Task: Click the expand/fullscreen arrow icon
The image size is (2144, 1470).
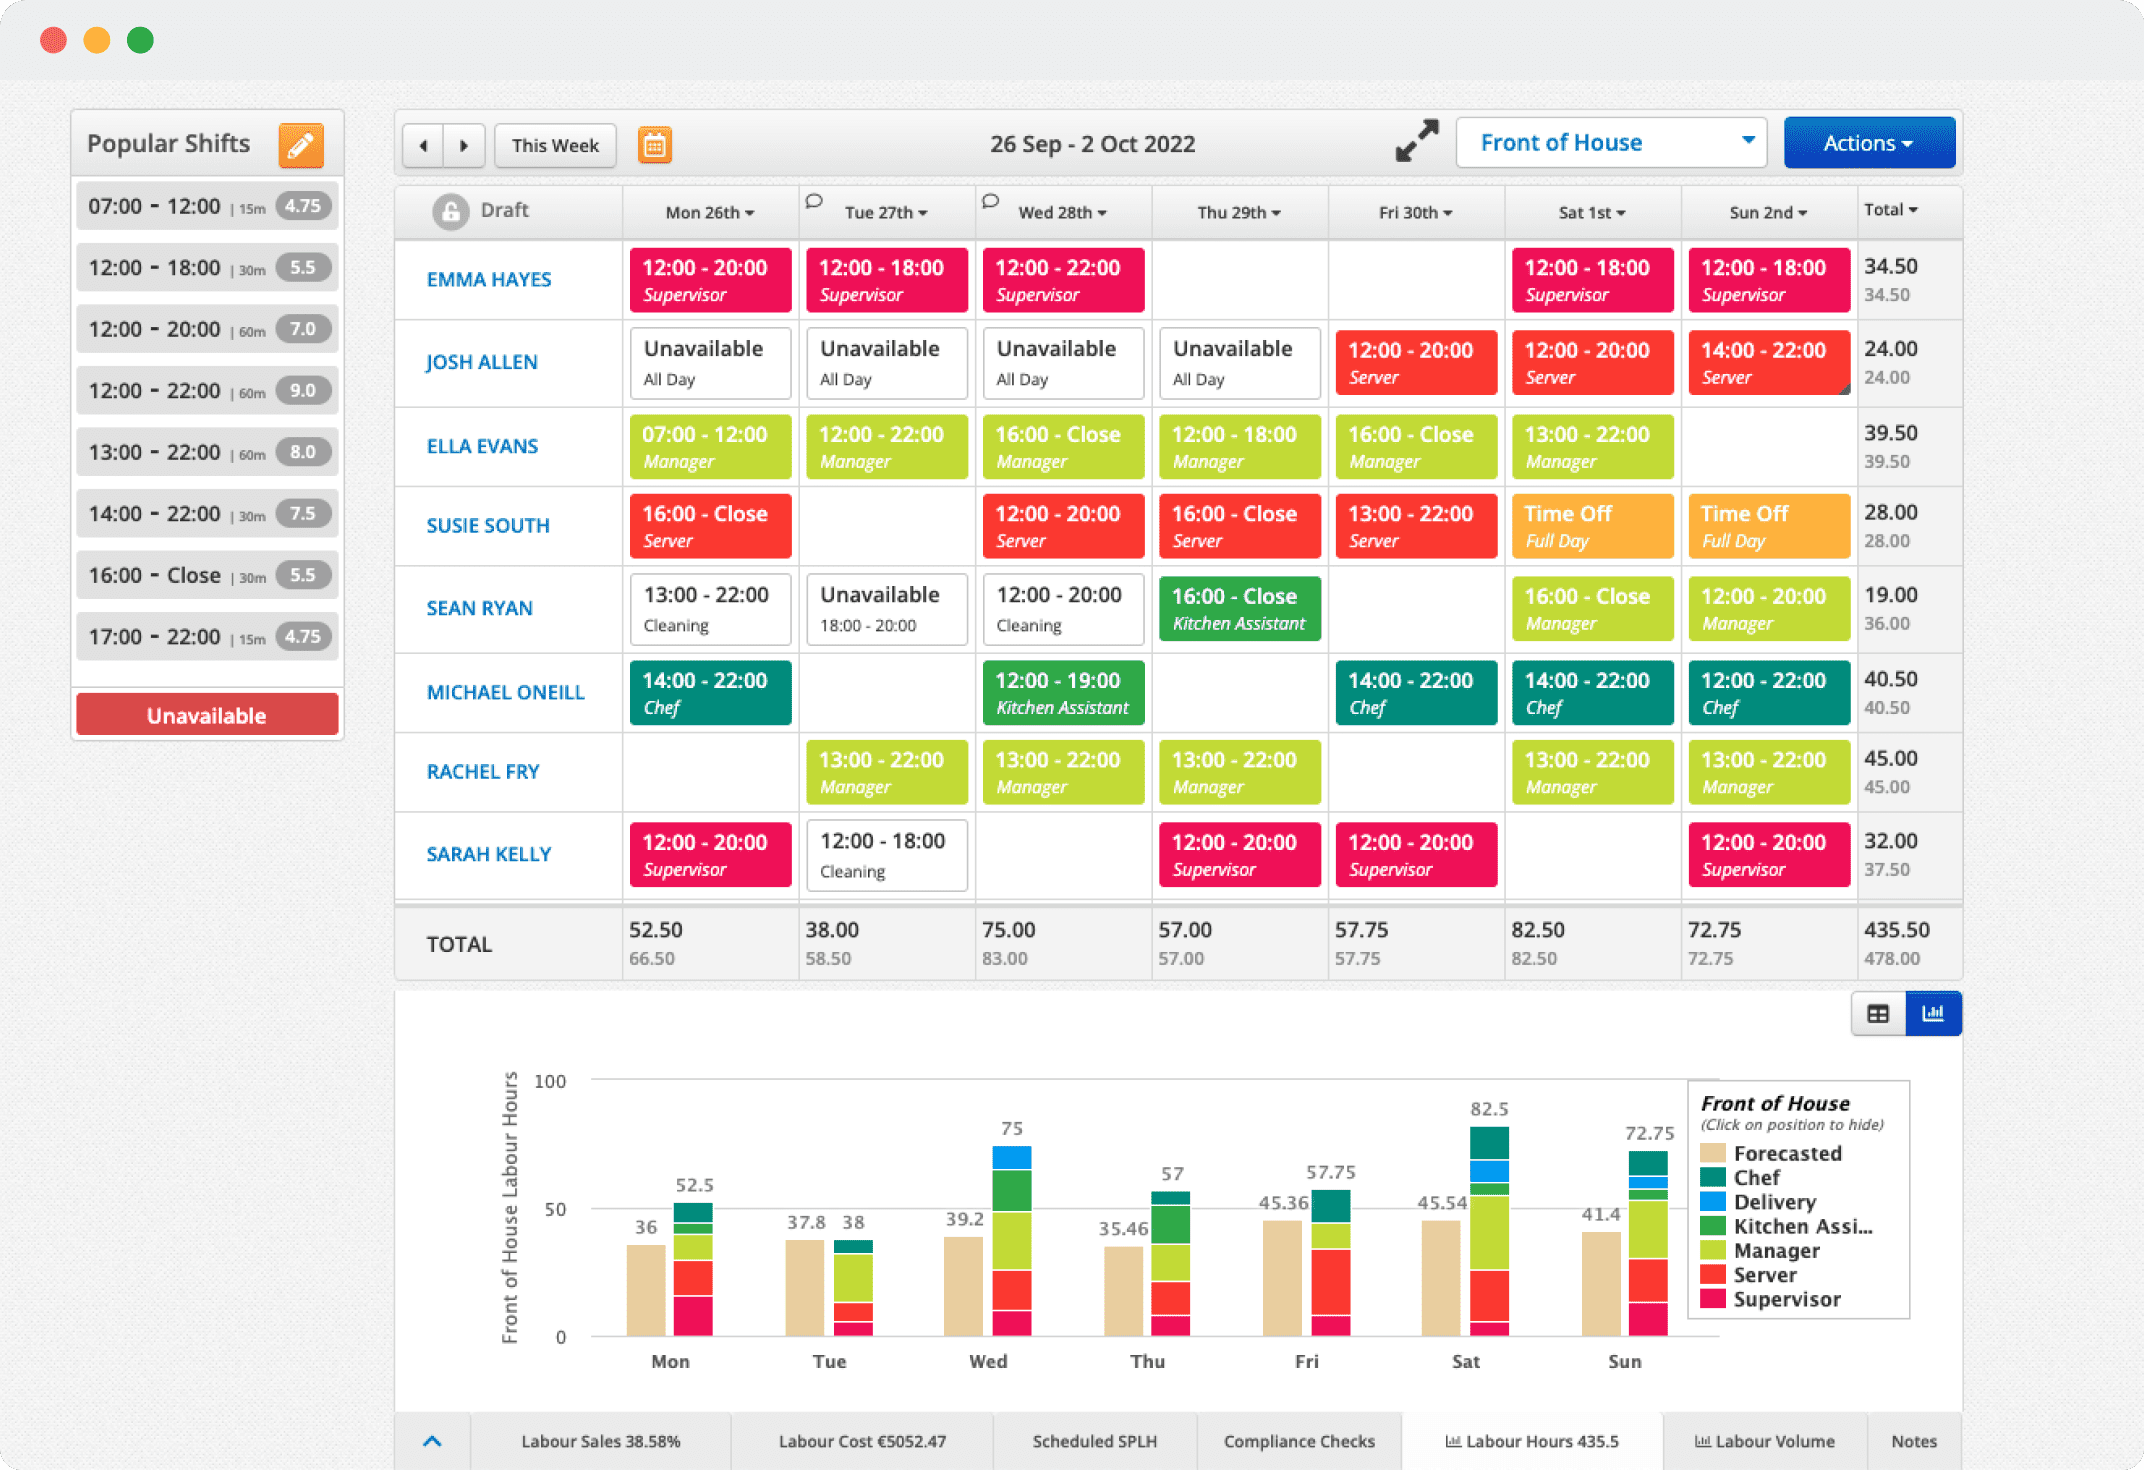Action: pyautogui.click(x=1414, y=142)
